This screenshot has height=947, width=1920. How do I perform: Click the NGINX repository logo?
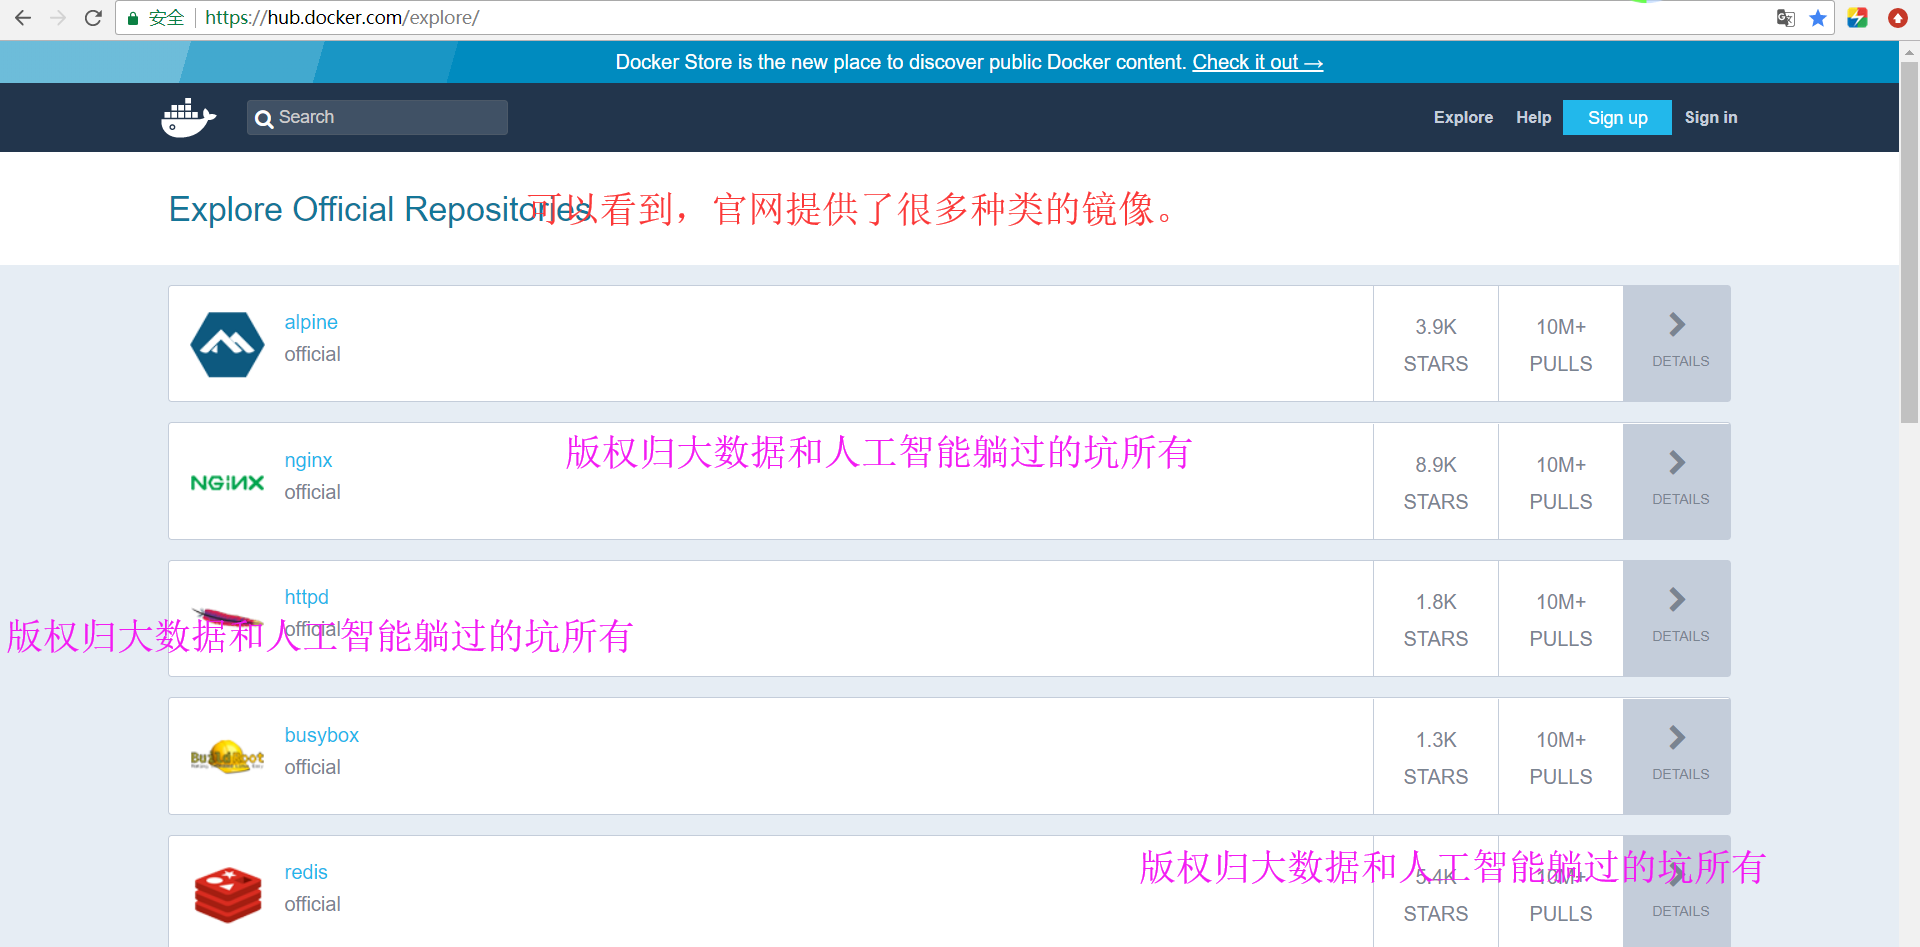pos(228,483)
